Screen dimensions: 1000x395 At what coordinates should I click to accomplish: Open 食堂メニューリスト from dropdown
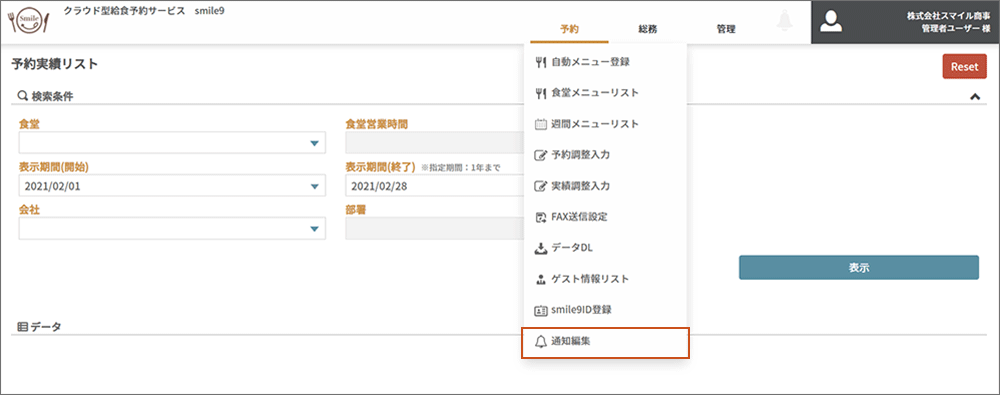click(605, 93)
